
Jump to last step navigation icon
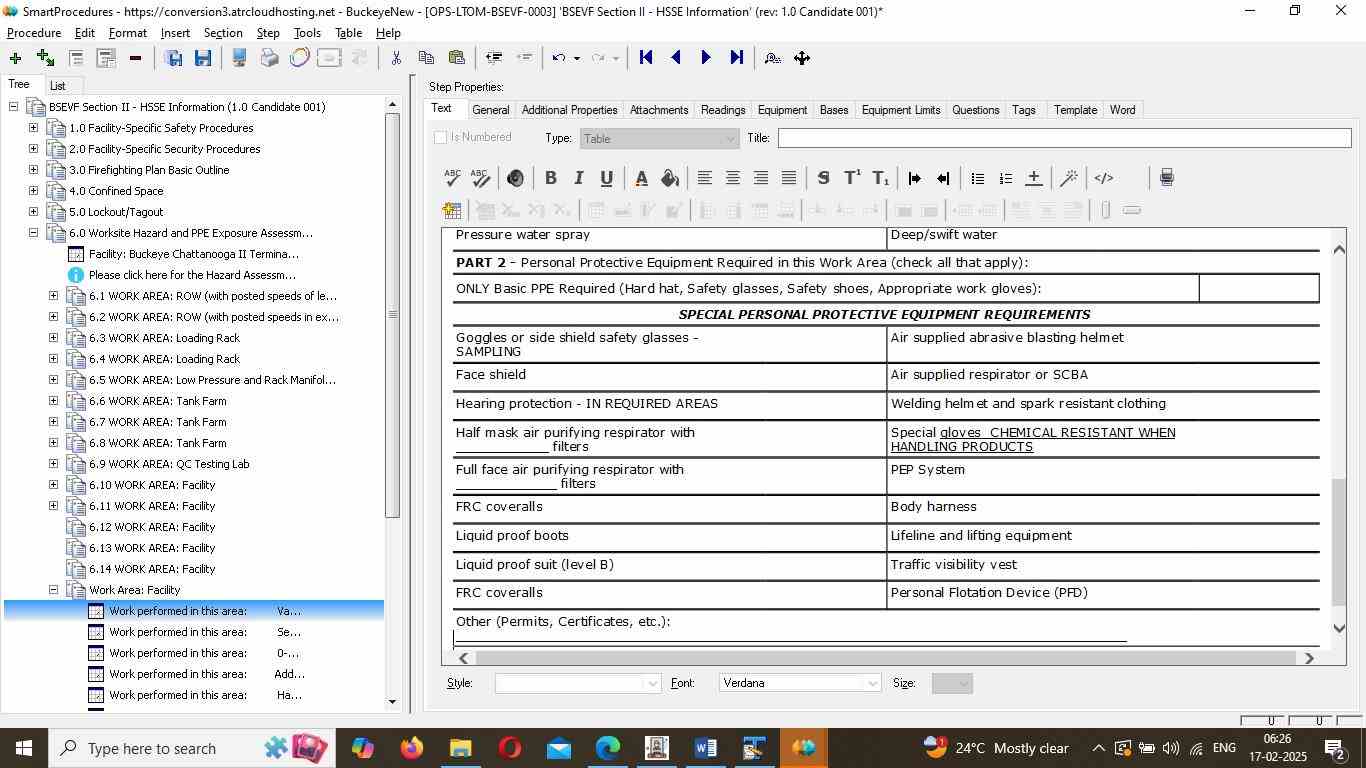coord(737,58)
